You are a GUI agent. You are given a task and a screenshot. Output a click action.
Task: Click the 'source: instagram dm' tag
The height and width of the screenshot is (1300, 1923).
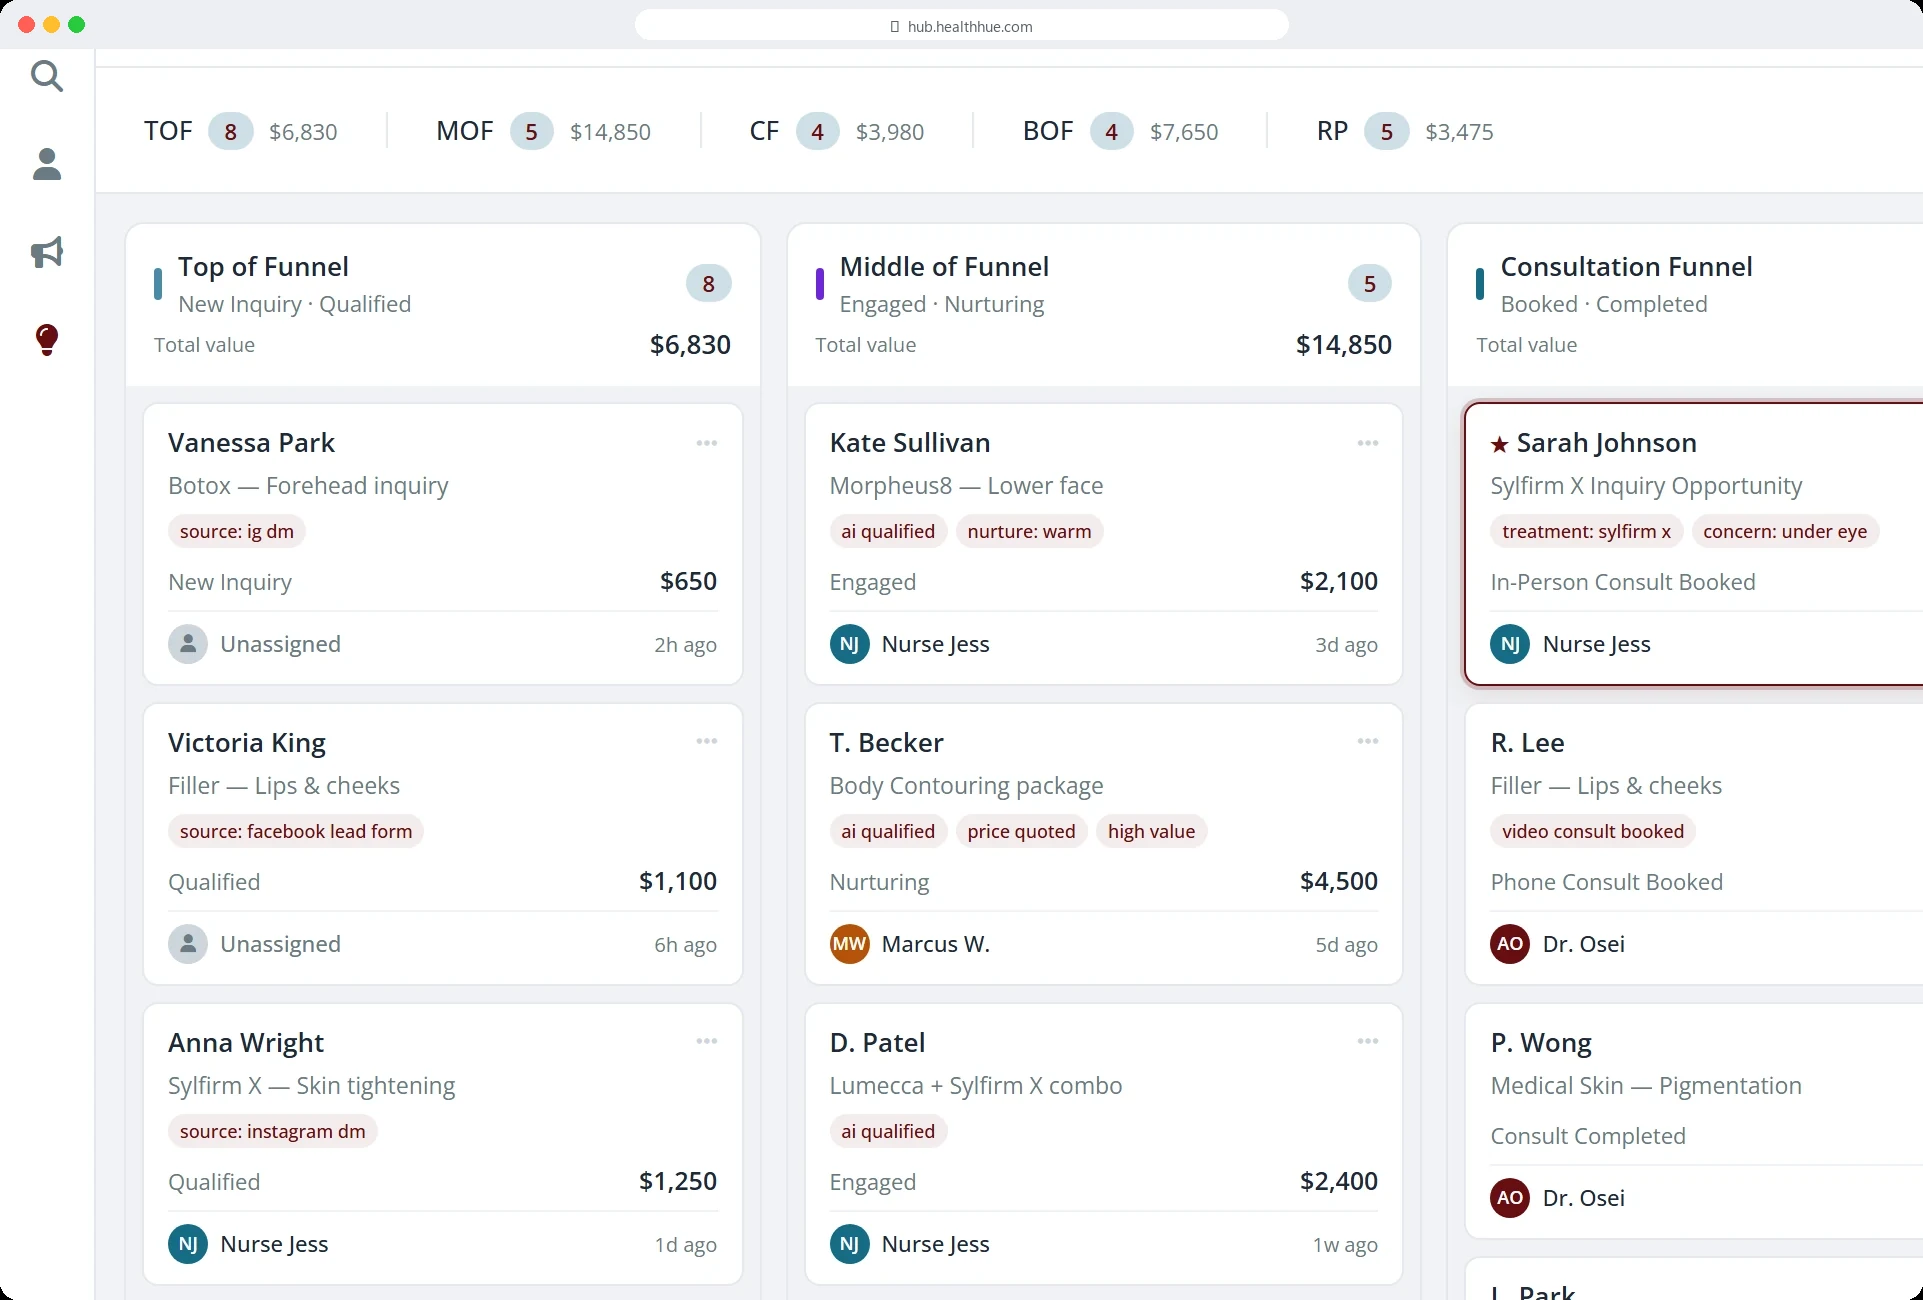(273, 1131)
